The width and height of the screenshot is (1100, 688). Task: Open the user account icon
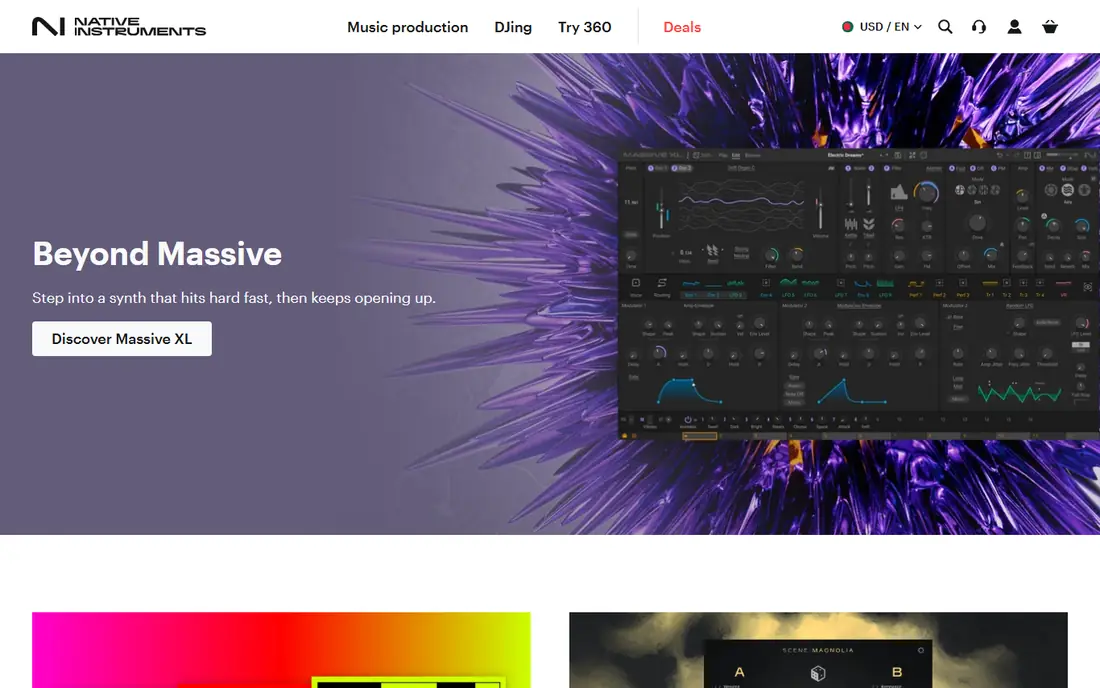(x=1014, y=27)
